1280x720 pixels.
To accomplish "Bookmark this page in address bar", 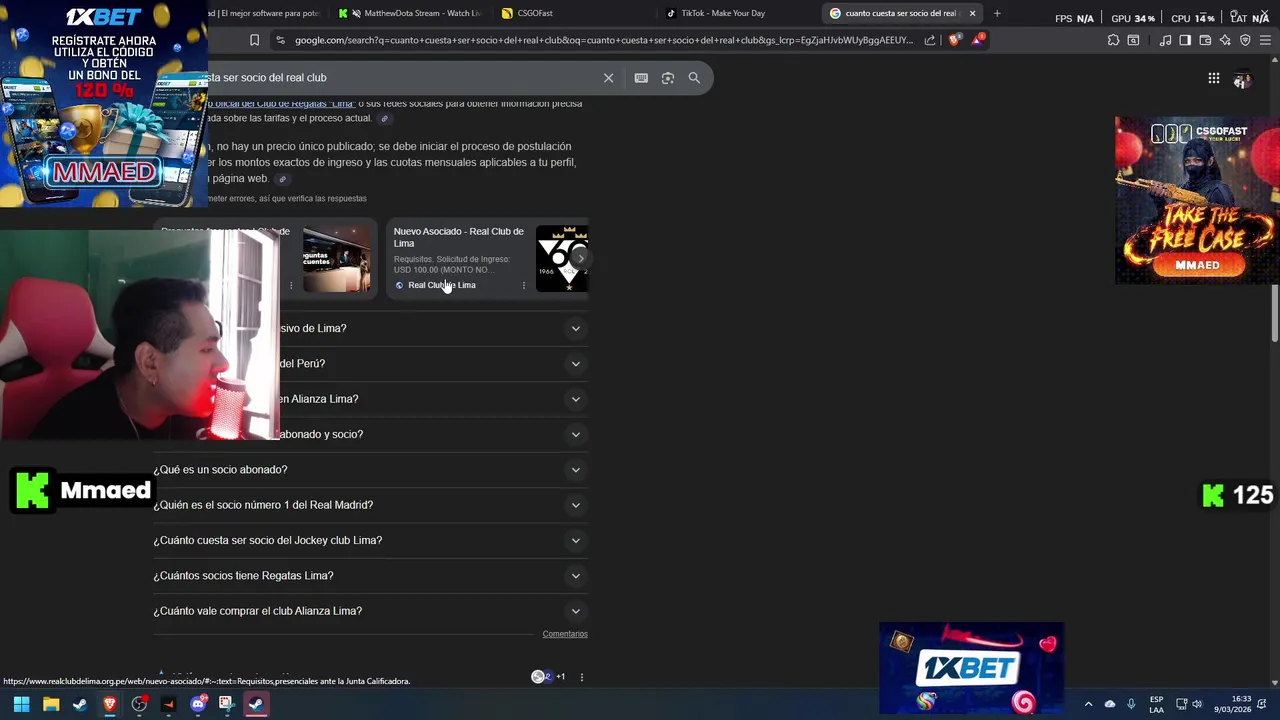I will tap(254, 40).
